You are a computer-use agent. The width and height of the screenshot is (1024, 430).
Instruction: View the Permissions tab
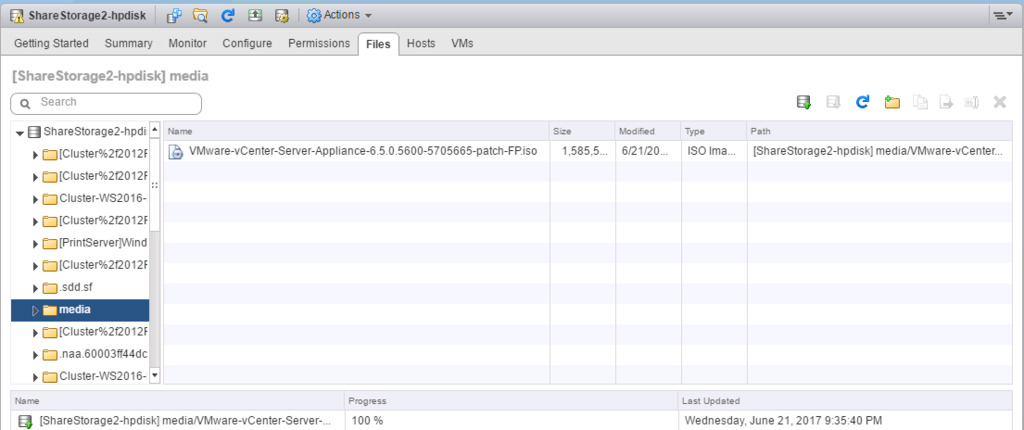pyautogui.click(x=319, y=44)
